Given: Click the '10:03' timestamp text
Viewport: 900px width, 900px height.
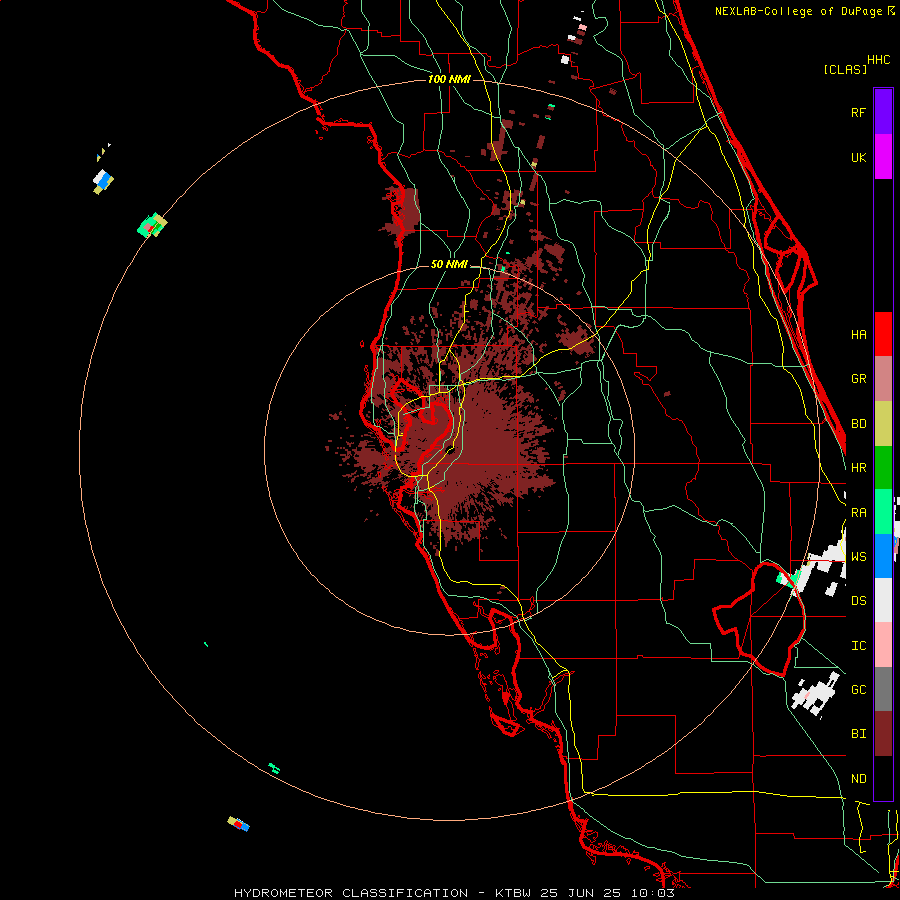Looking at the screenshot, I should [x=655, y=893].
